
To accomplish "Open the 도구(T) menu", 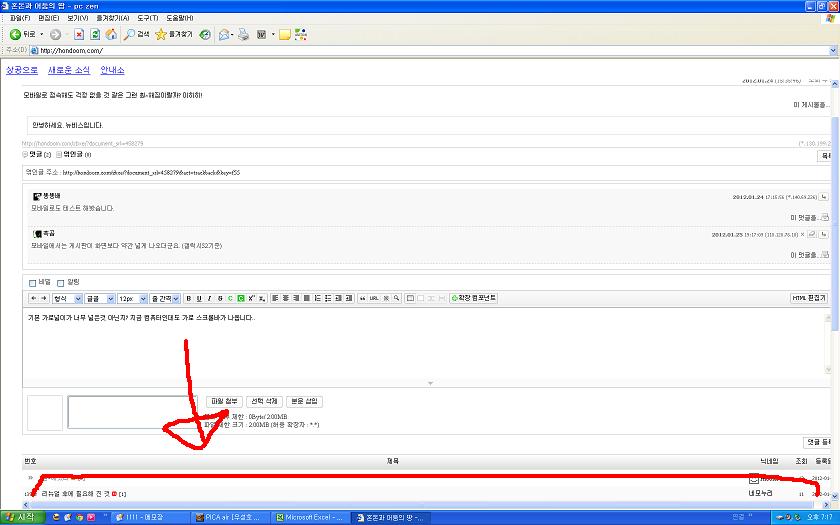I will click(147, 18).
